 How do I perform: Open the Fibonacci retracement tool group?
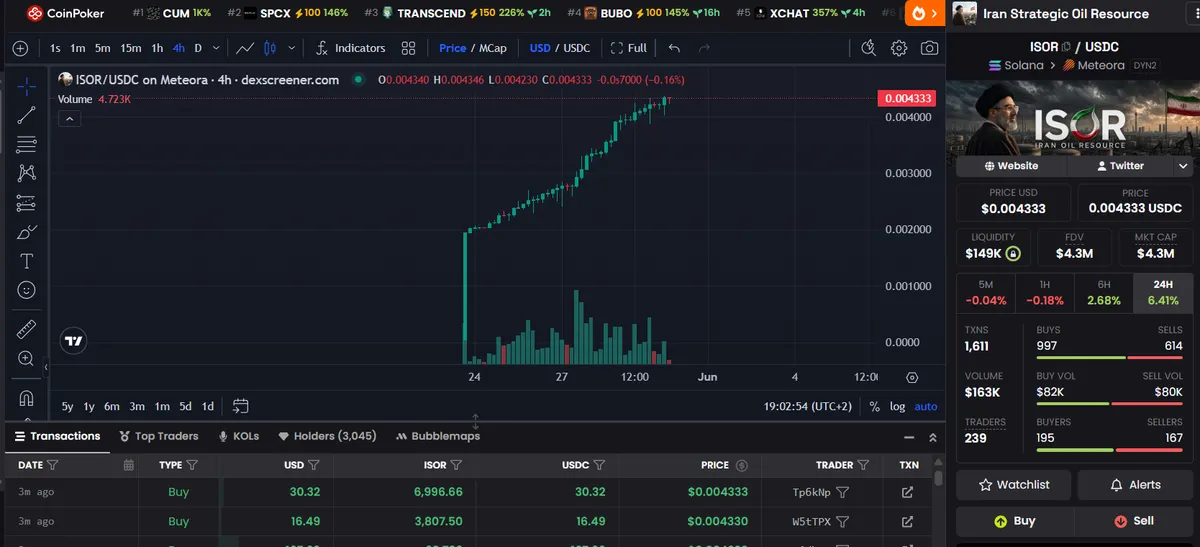click(x=27, y=144)
